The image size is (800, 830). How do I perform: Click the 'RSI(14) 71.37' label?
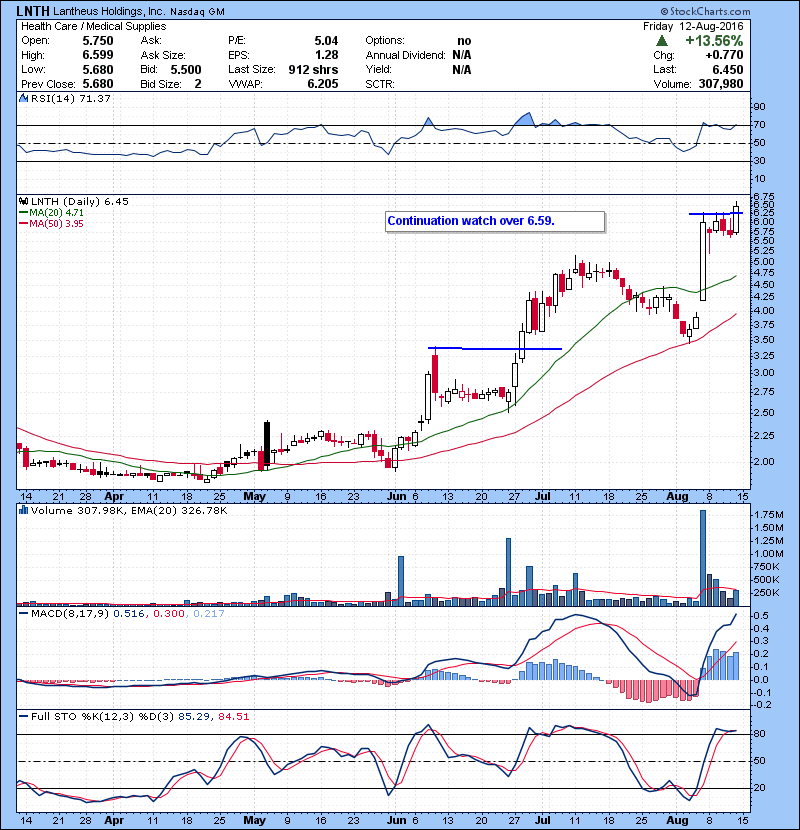point(71,98)
